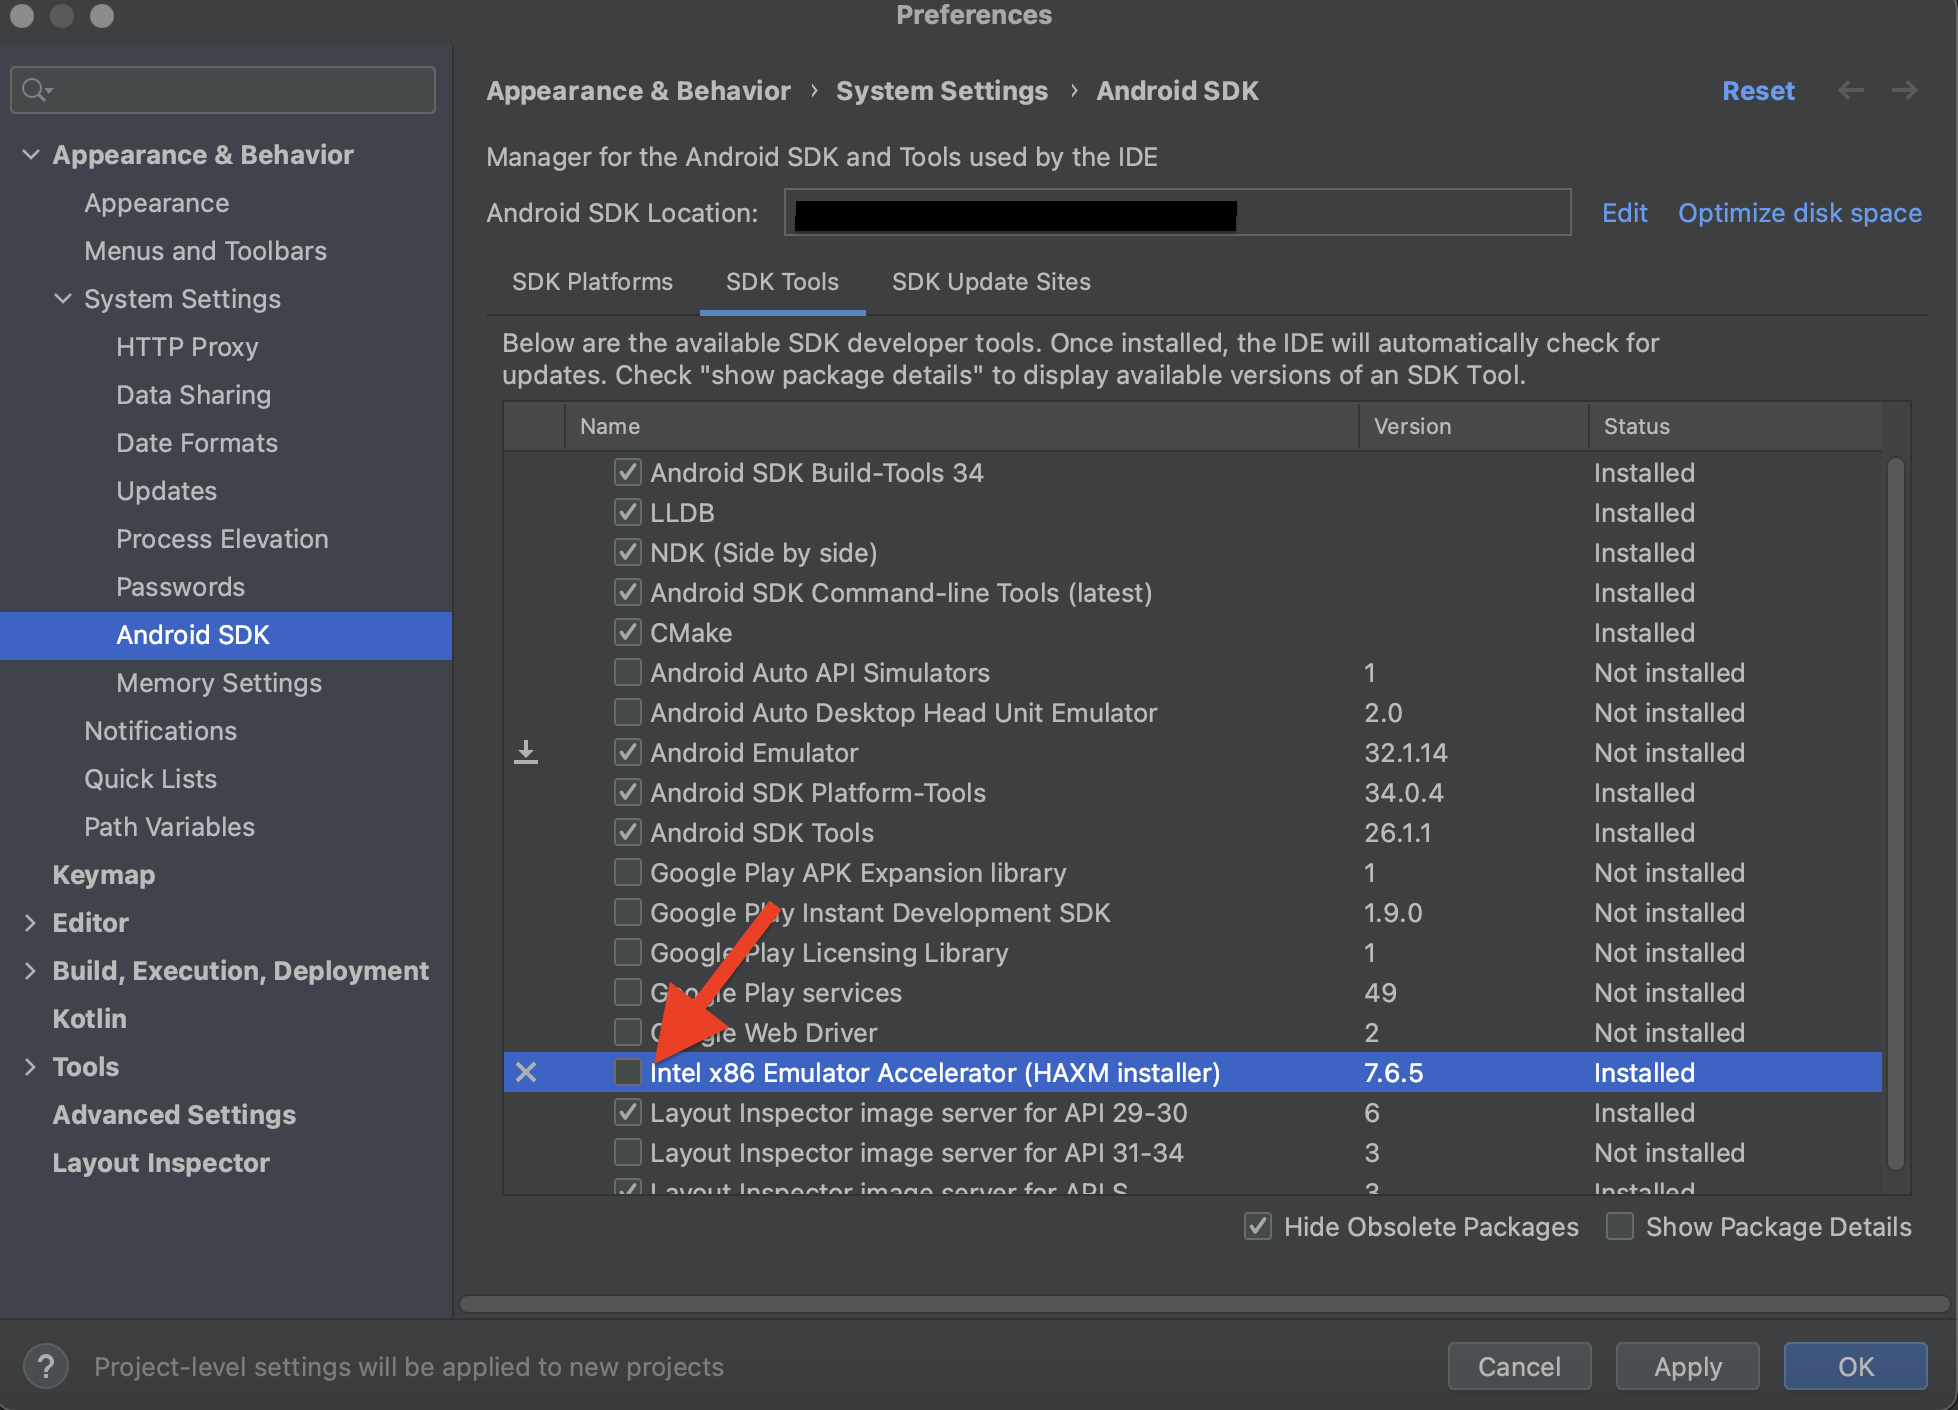Click the back navigation arrow
The width and height of the screenshot is (1958, 1410).
(1851, 91)
